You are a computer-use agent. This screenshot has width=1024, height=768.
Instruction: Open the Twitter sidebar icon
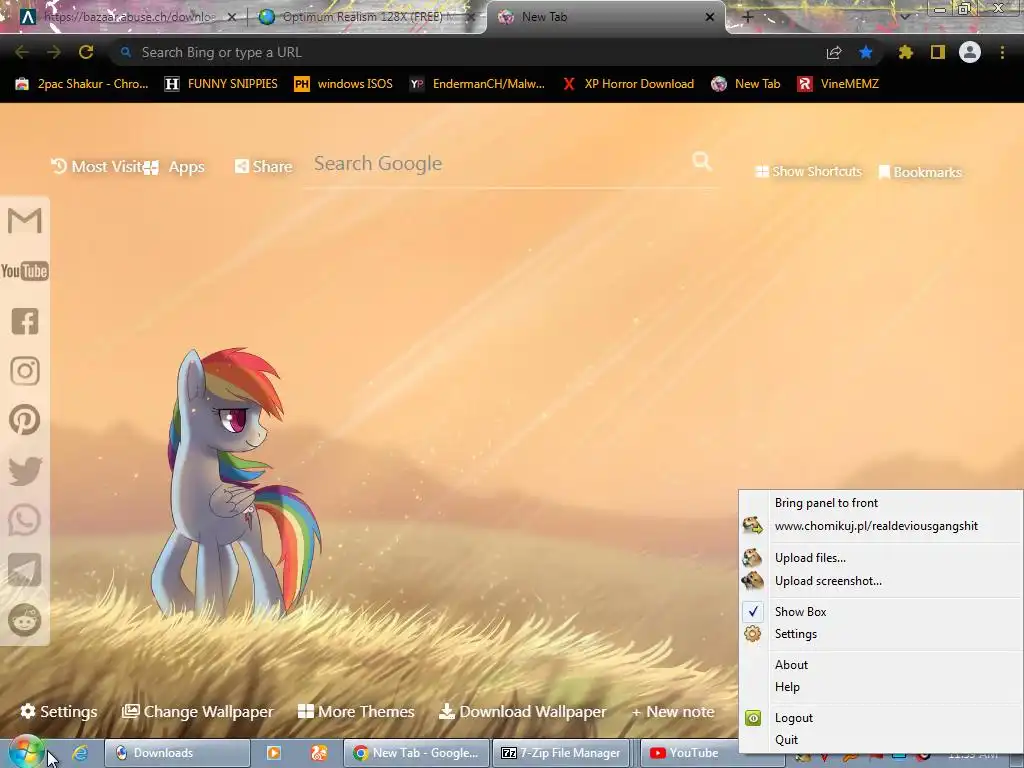coord(25,471)
